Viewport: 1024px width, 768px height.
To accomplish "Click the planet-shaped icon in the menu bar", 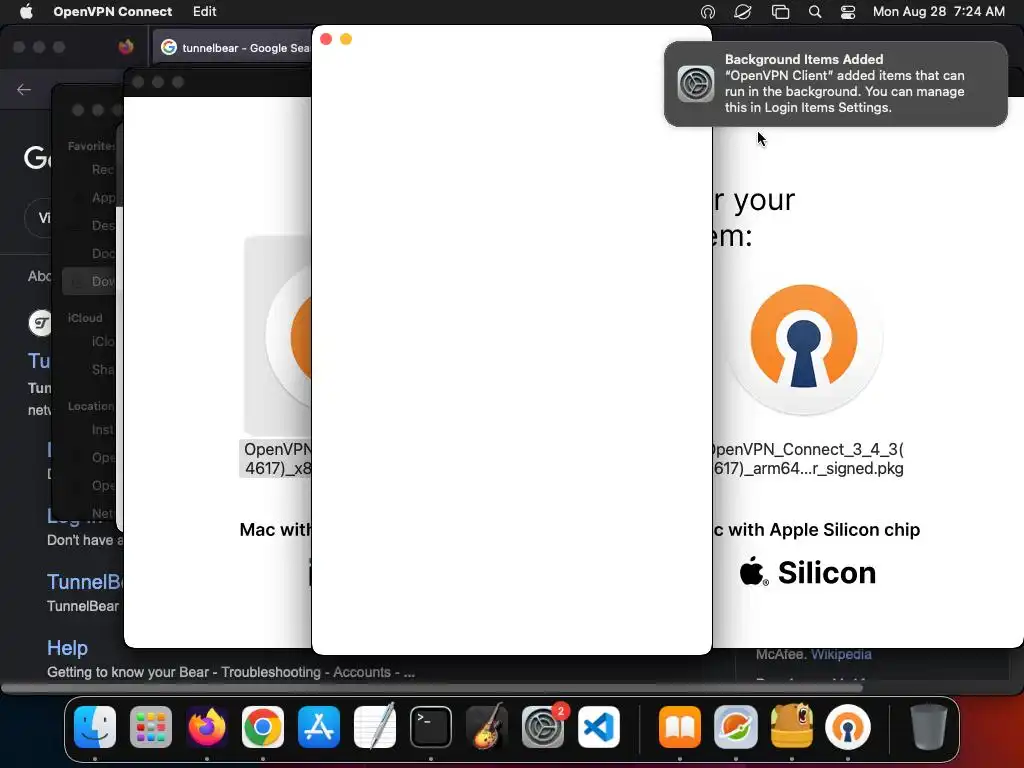I will 743,12.
